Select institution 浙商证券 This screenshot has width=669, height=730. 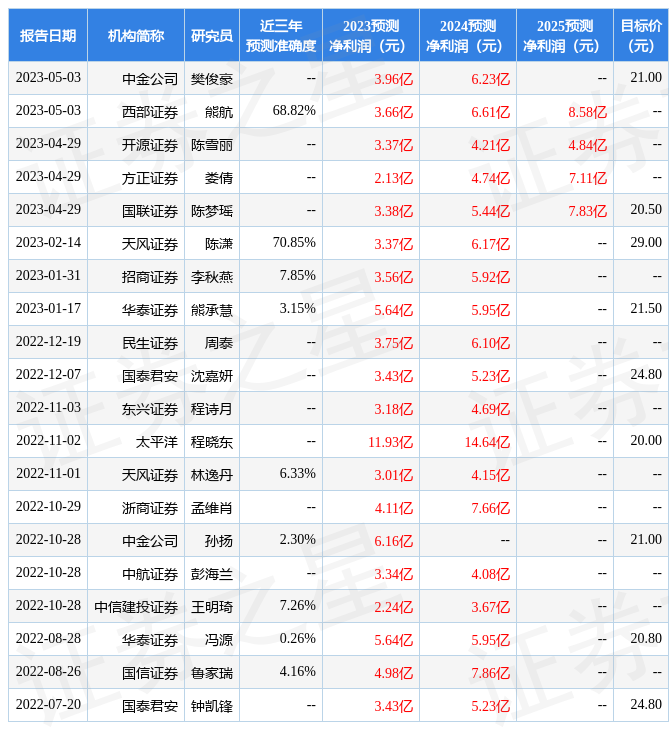pos(150,508)
